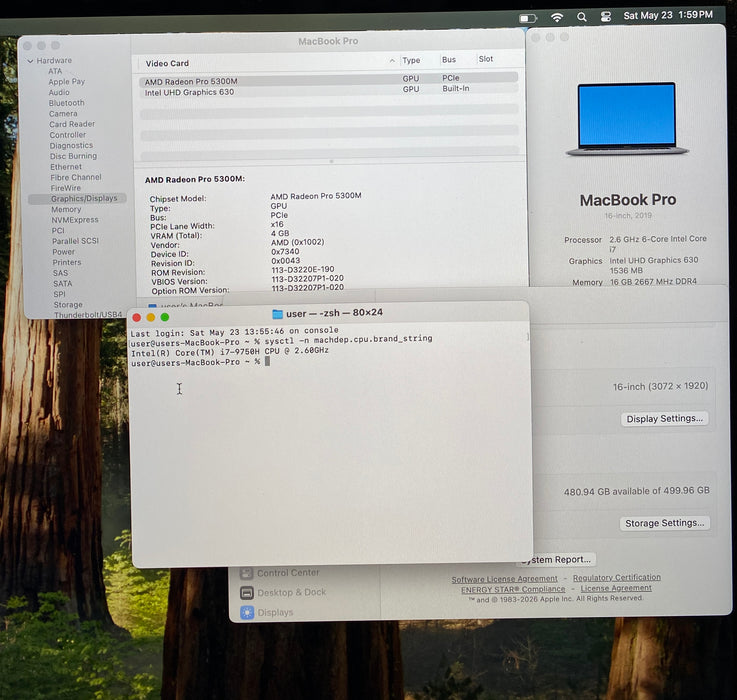Click ROM Revision value 113-D3220E-190

coord(303,269)
